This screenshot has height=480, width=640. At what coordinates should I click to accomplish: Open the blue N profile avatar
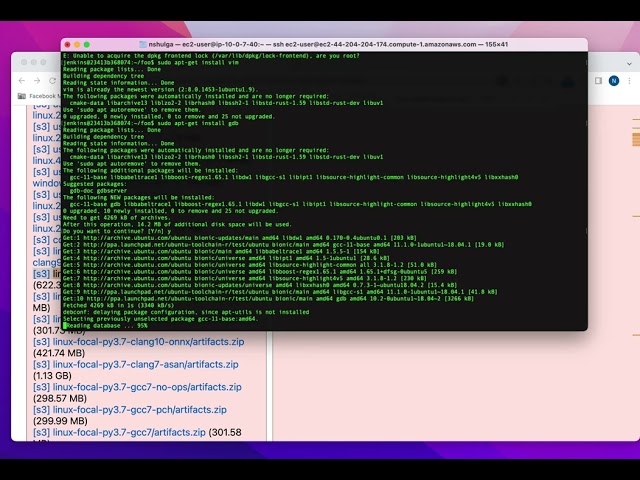tap(614, 81)
